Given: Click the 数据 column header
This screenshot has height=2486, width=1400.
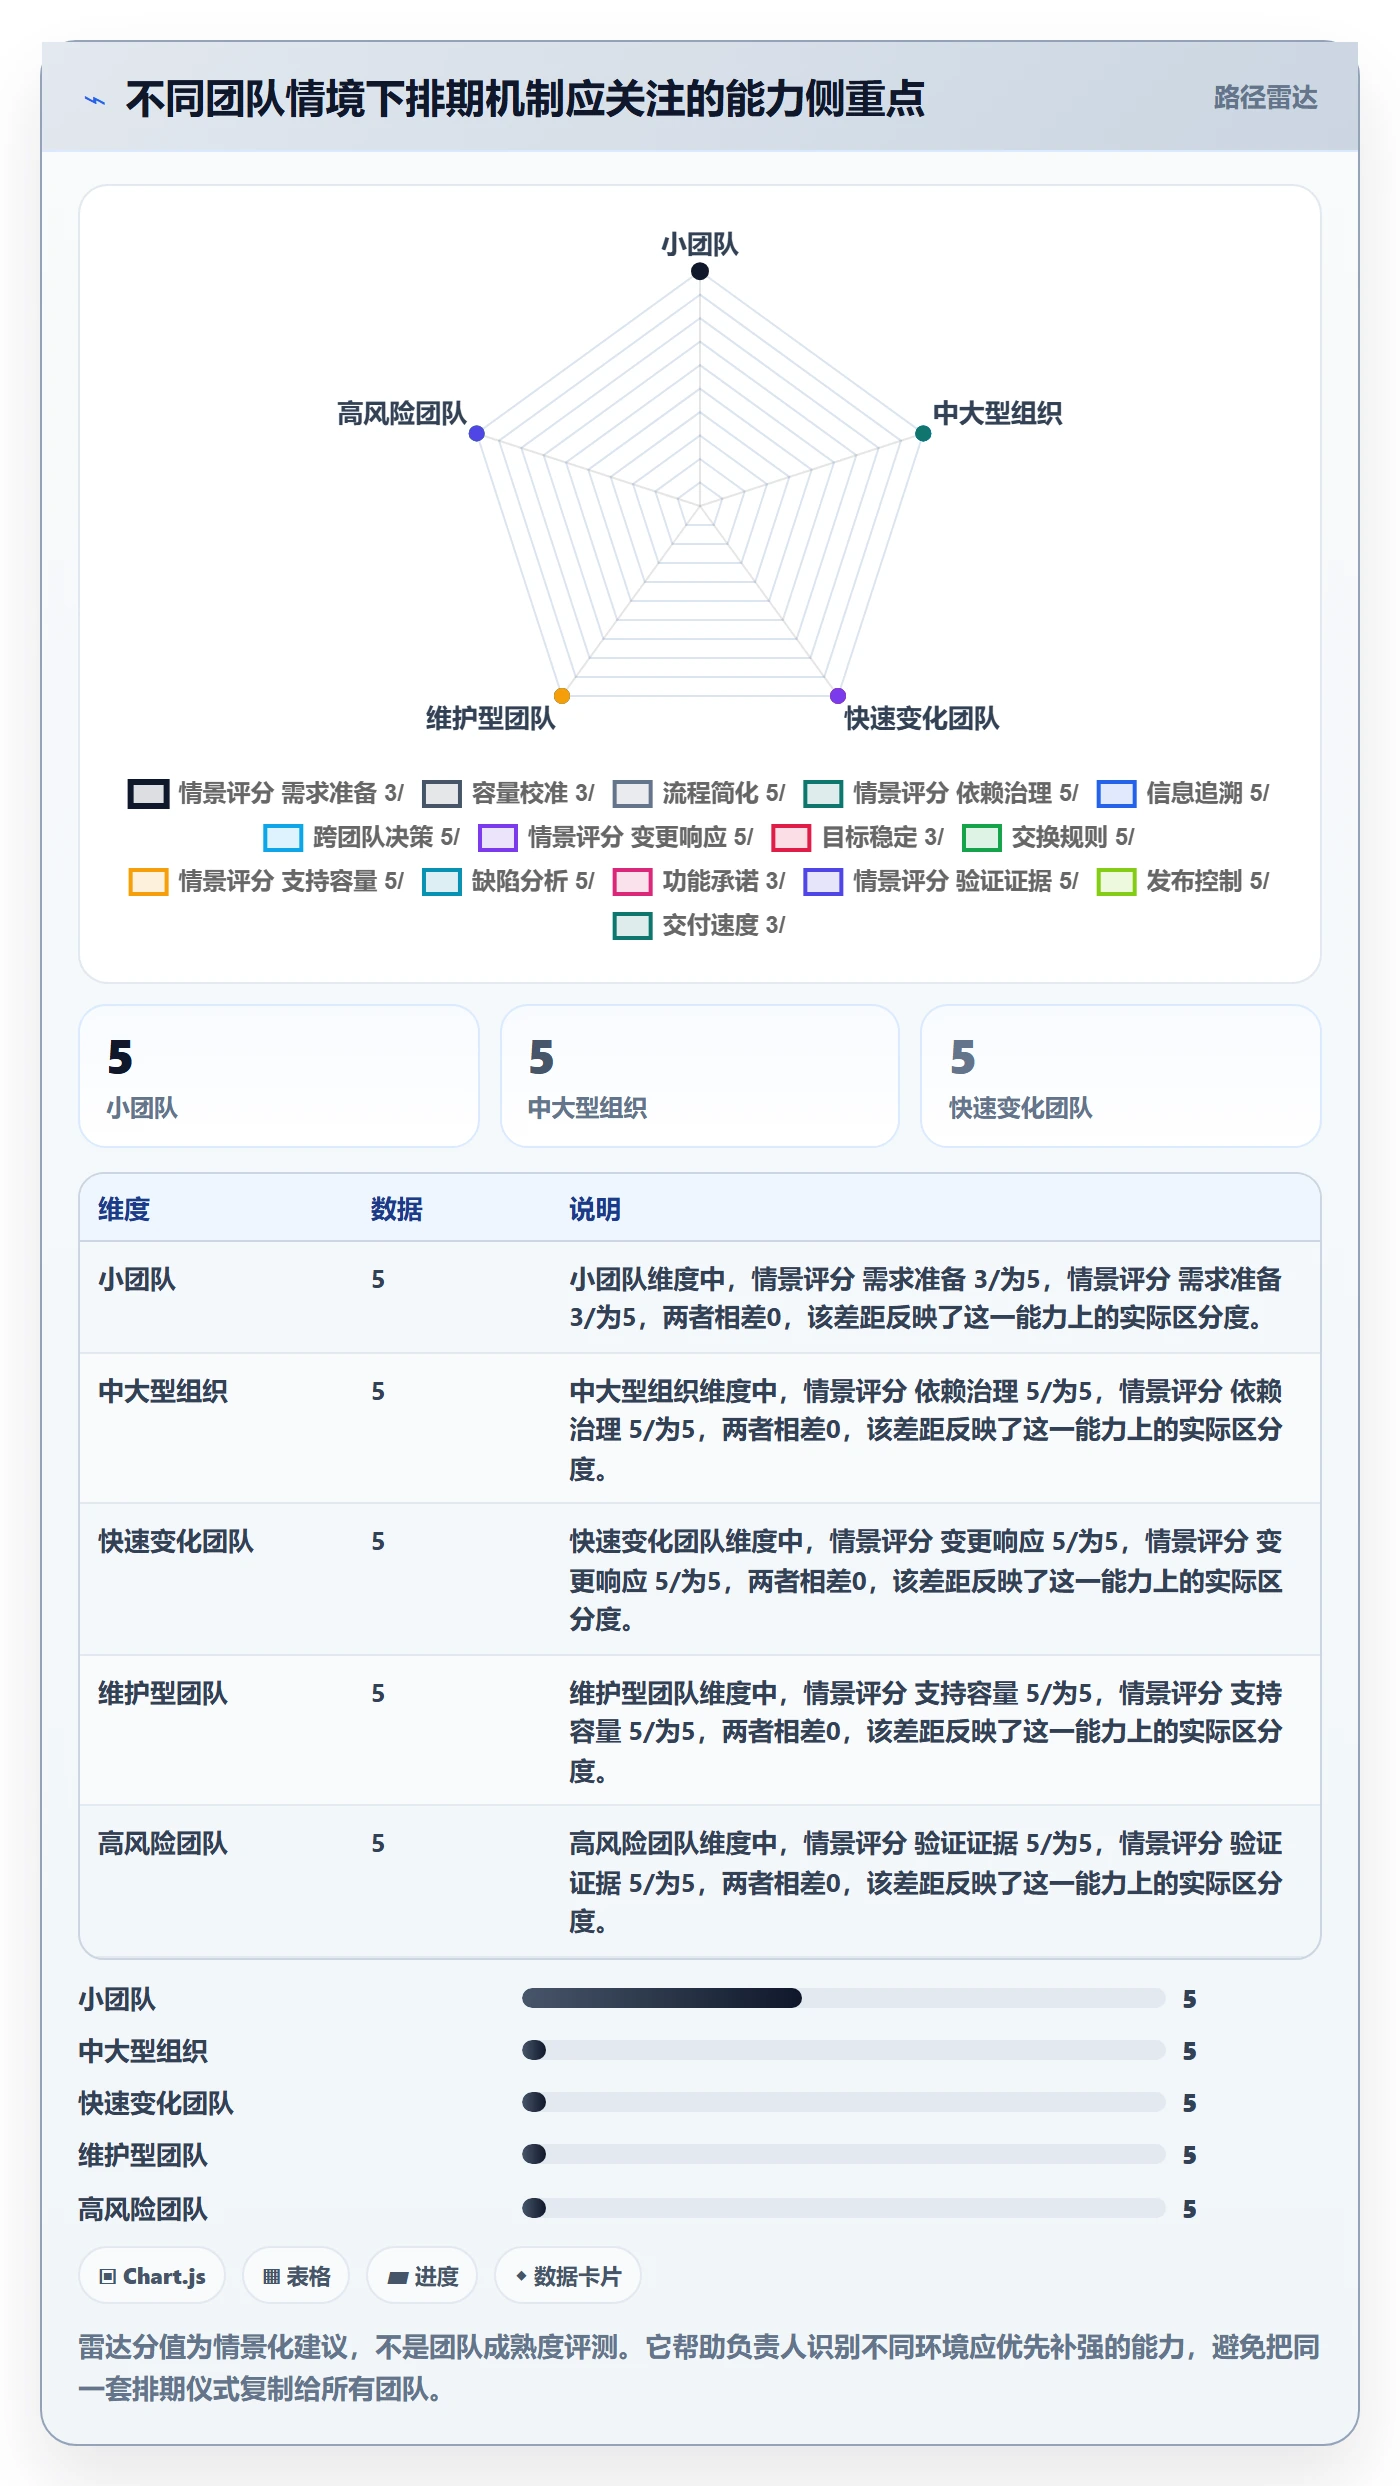Looking at the screenshot, I should point(397,1209).
